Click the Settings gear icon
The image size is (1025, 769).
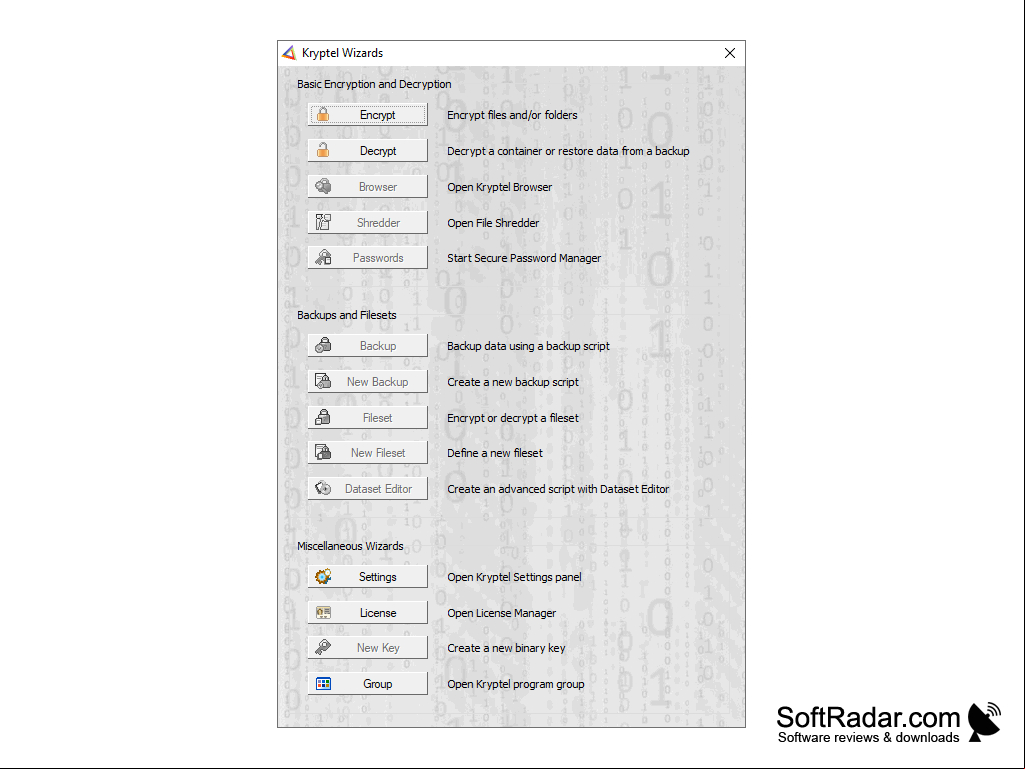point(323,577)
